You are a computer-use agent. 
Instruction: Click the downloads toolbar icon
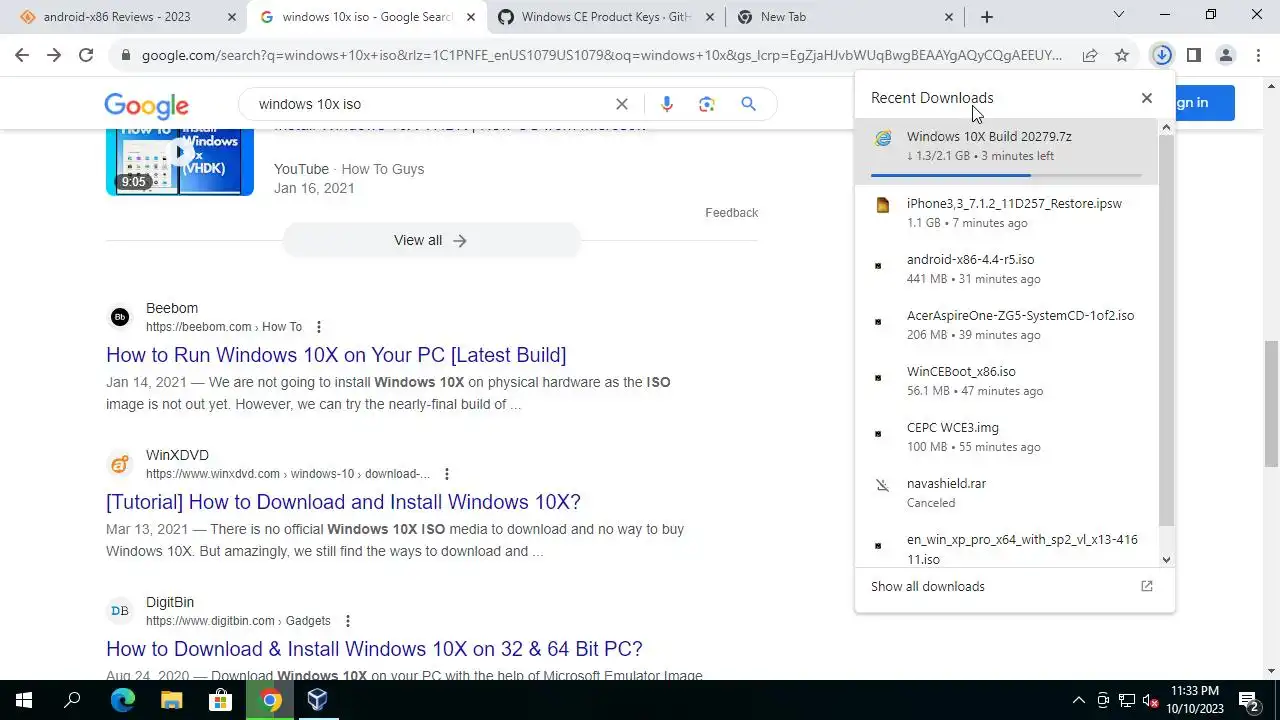(x=1162, y=56)
